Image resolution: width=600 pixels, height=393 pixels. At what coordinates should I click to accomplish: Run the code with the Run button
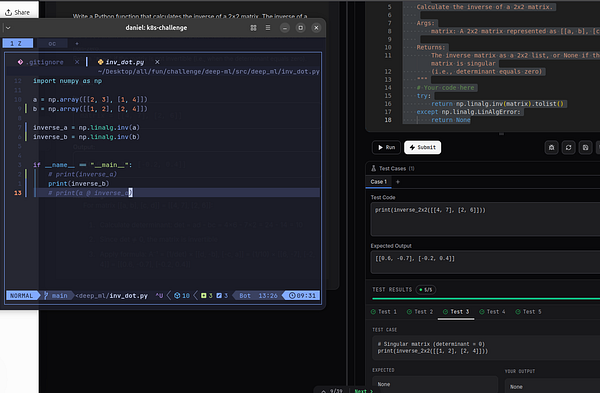(386, 147)
